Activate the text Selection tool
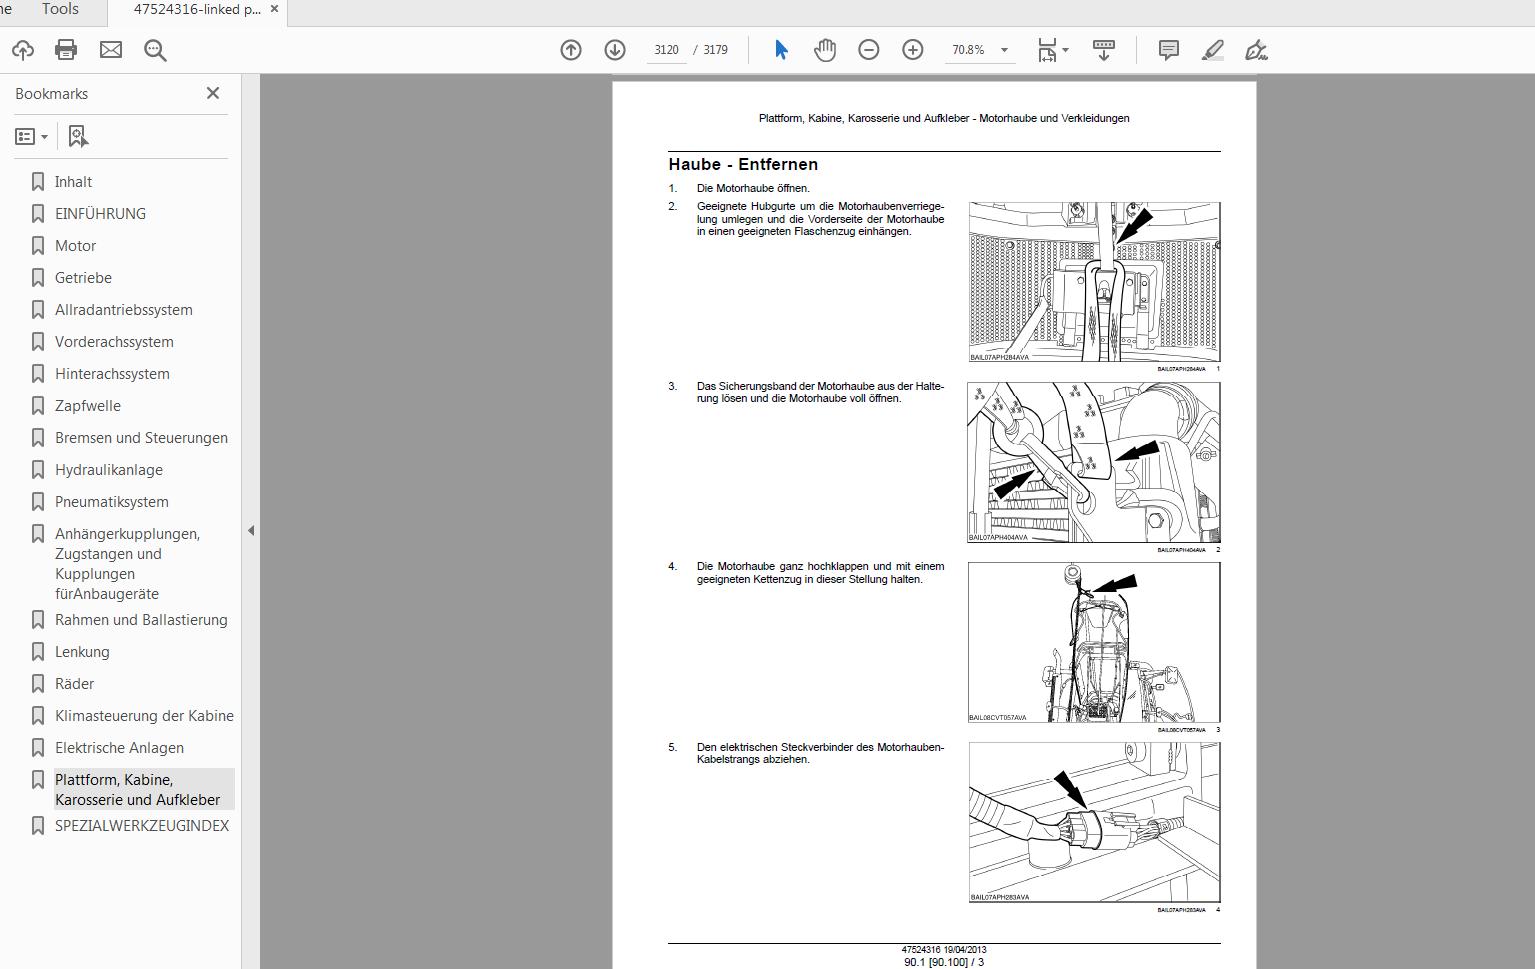This screenshot has width=1535, height=969. pos(781,49)
